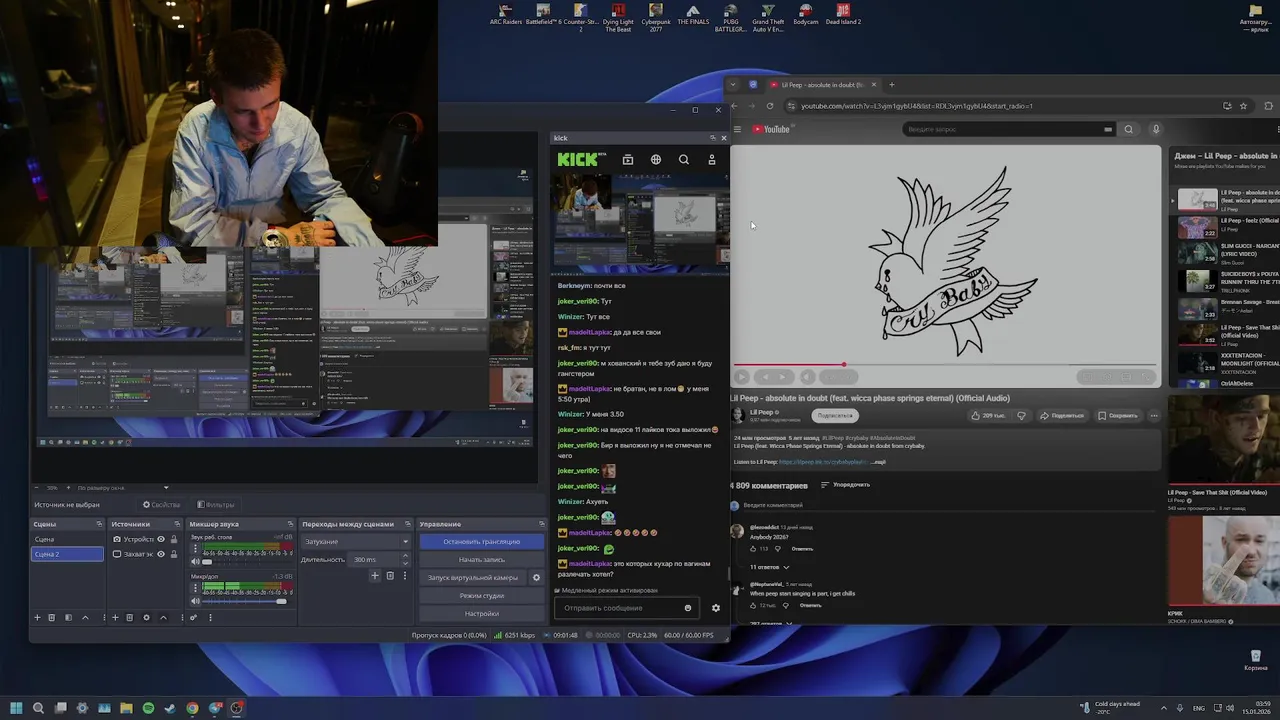Image resolution: width=1280 pixels, height=720 pixels.
Task: Select Сцена in scenes list
Action: 67,539
